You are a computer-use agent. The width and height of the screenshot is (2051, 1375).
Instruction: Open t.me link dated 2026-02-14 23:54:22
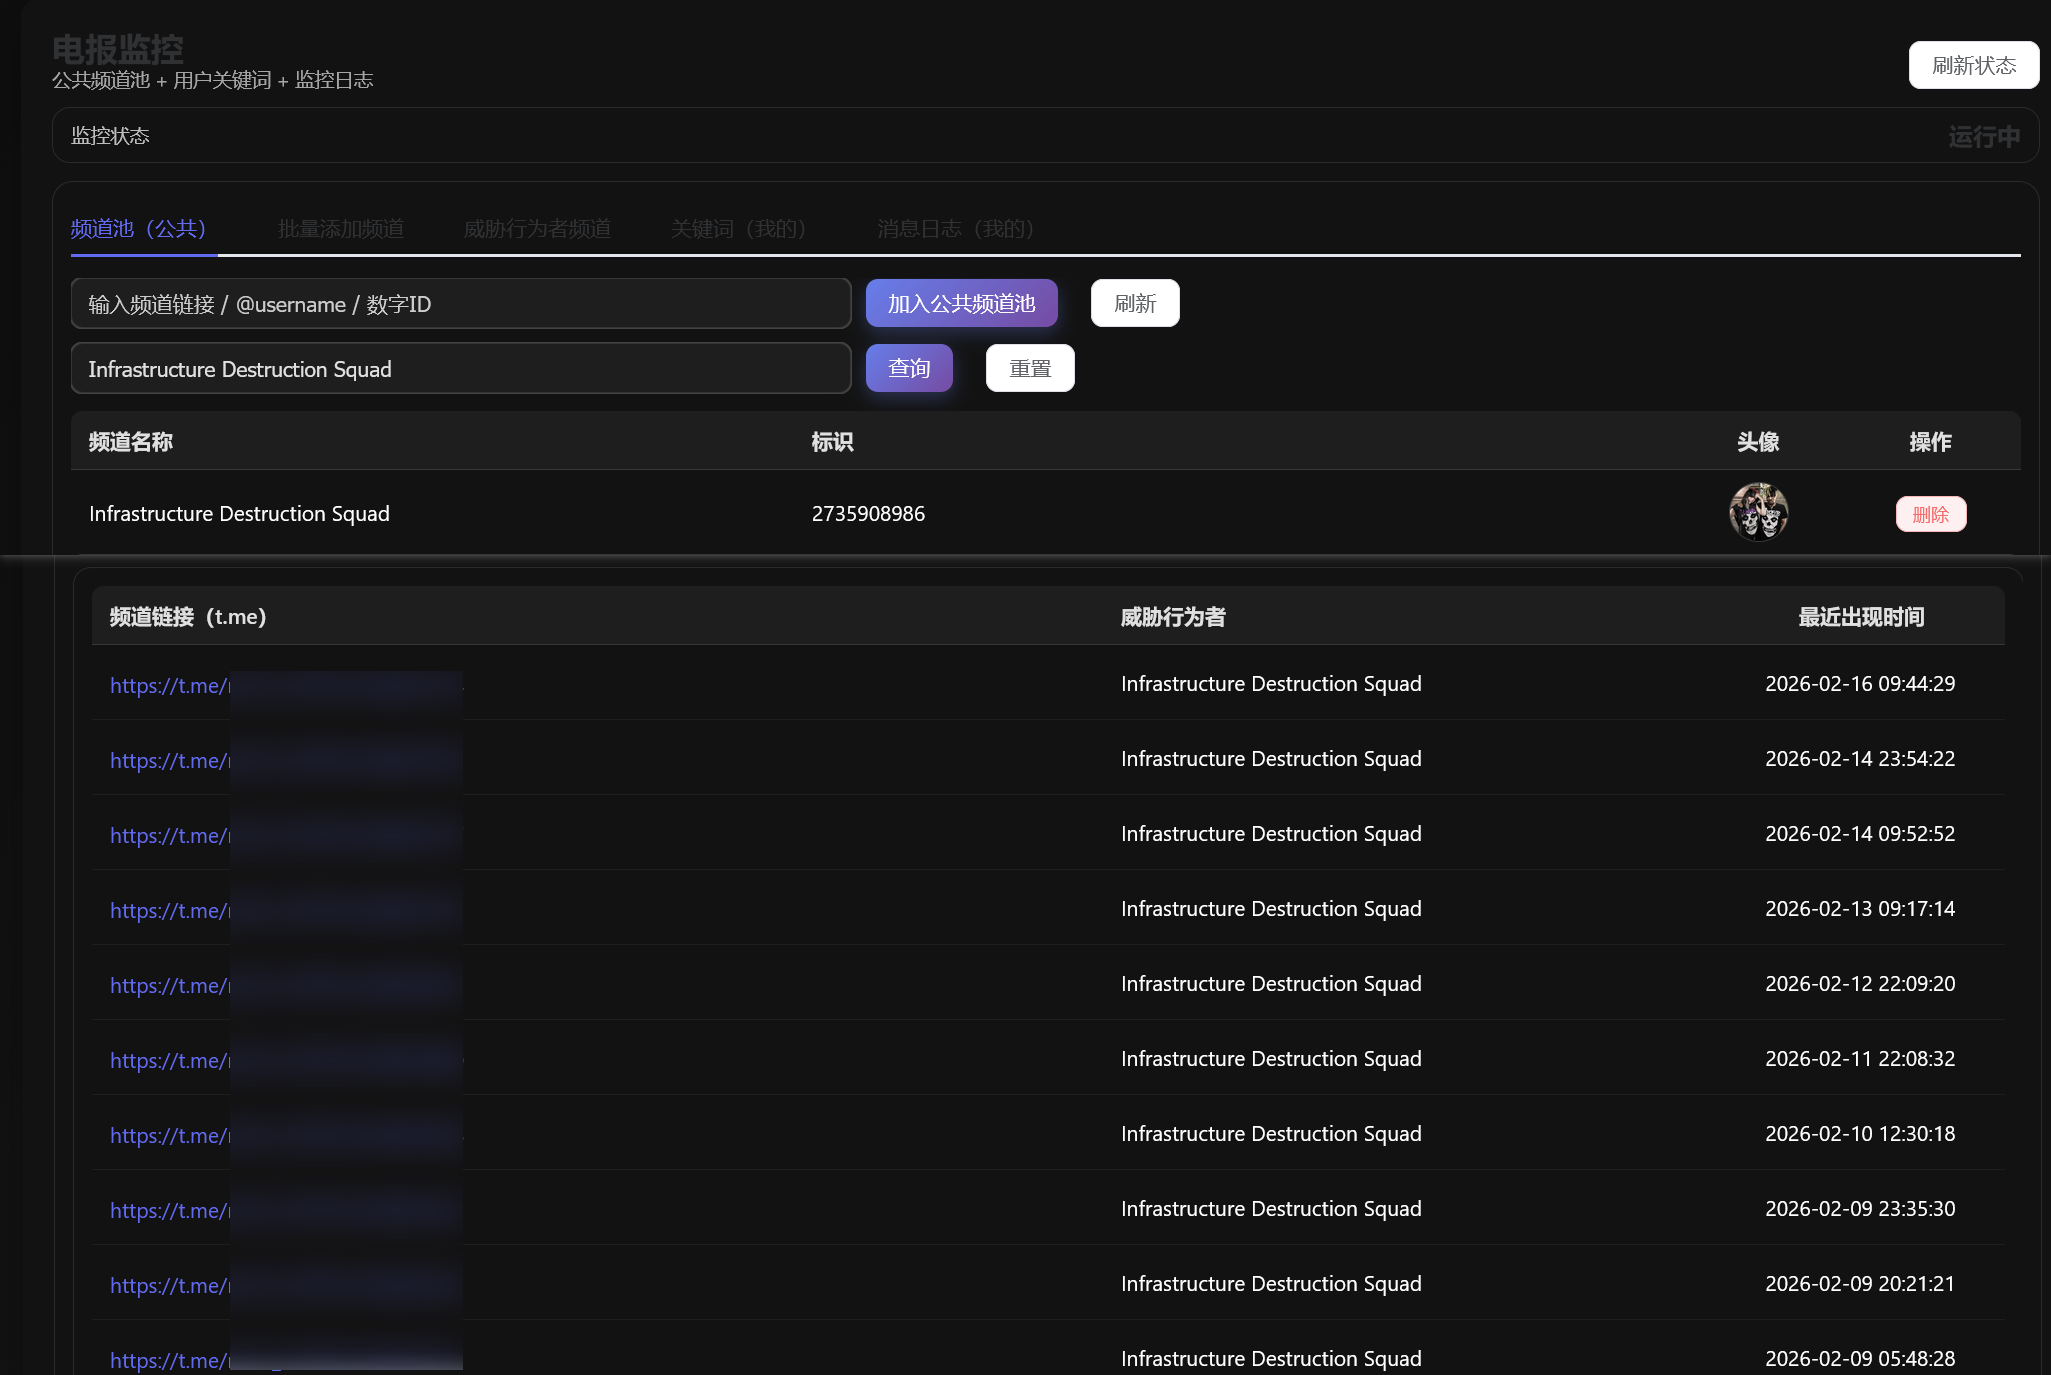click(x=169, y=761)
